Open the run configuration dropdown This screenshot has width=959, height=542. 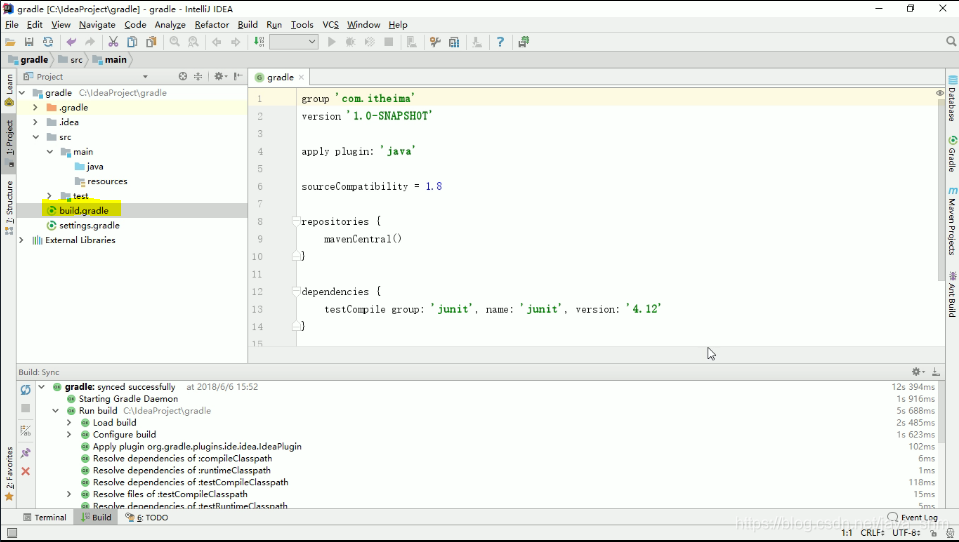(x=294, y=42)
